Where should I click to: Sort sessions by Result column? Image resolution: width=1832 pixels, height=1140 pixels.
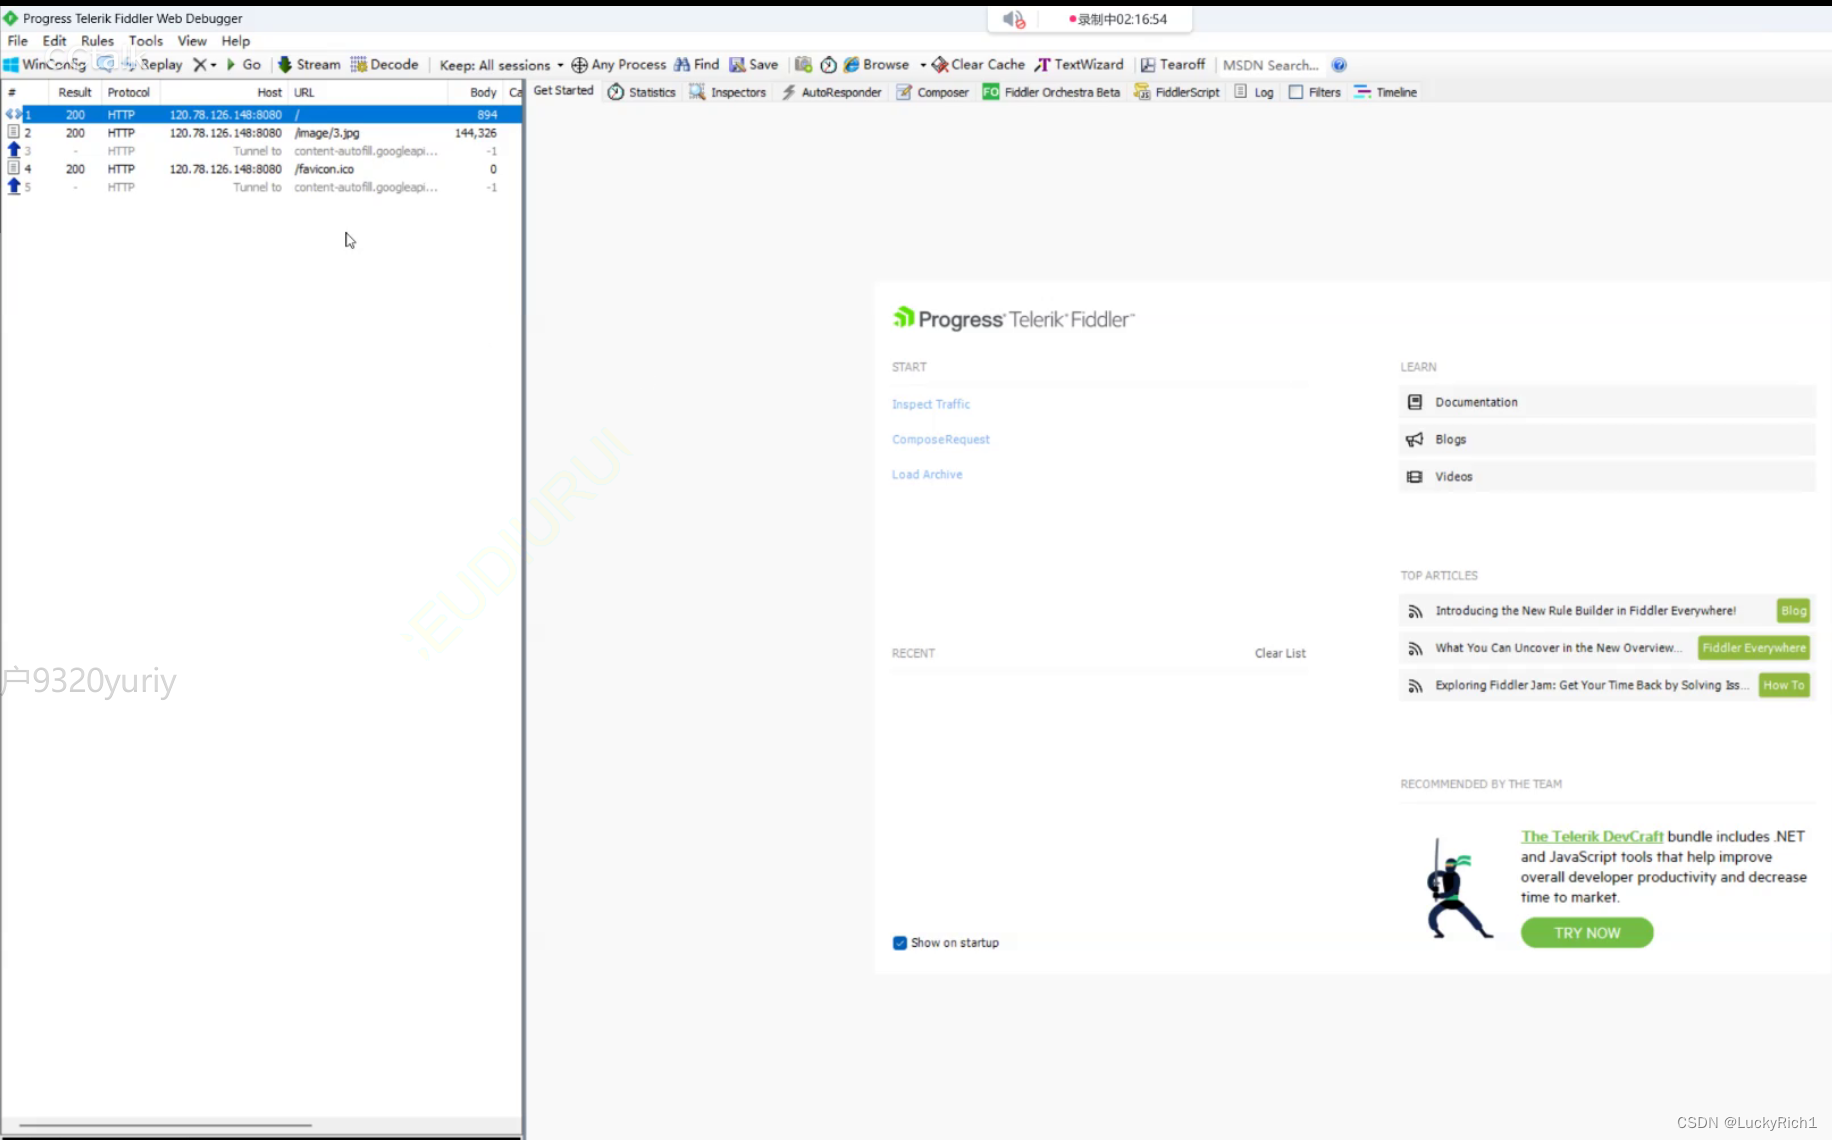click(x=75, y=92)
